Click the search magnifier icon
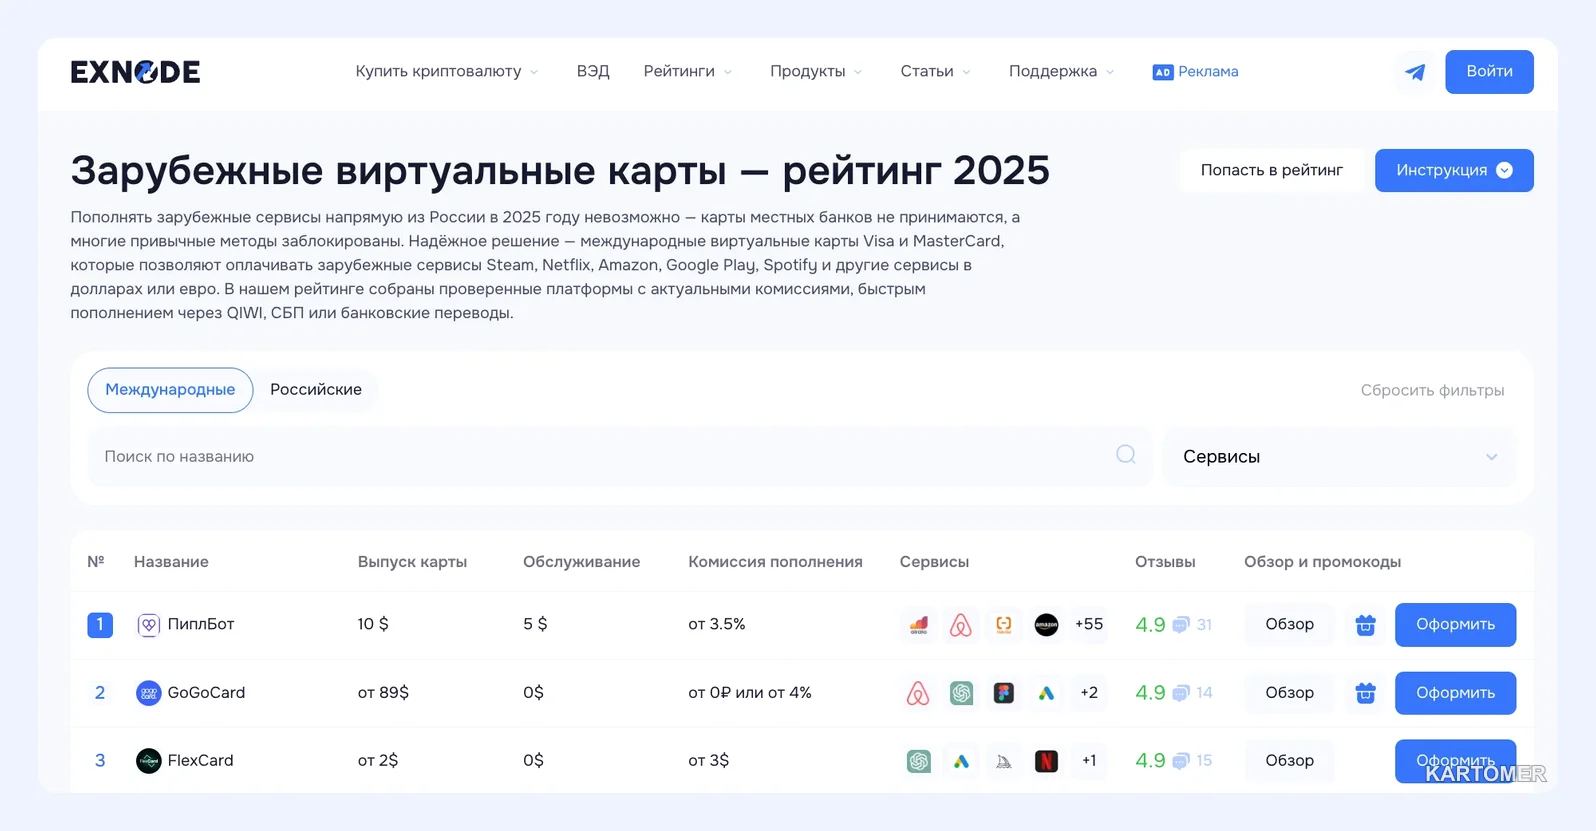 pyautogui.click(x=1126, y=455)
